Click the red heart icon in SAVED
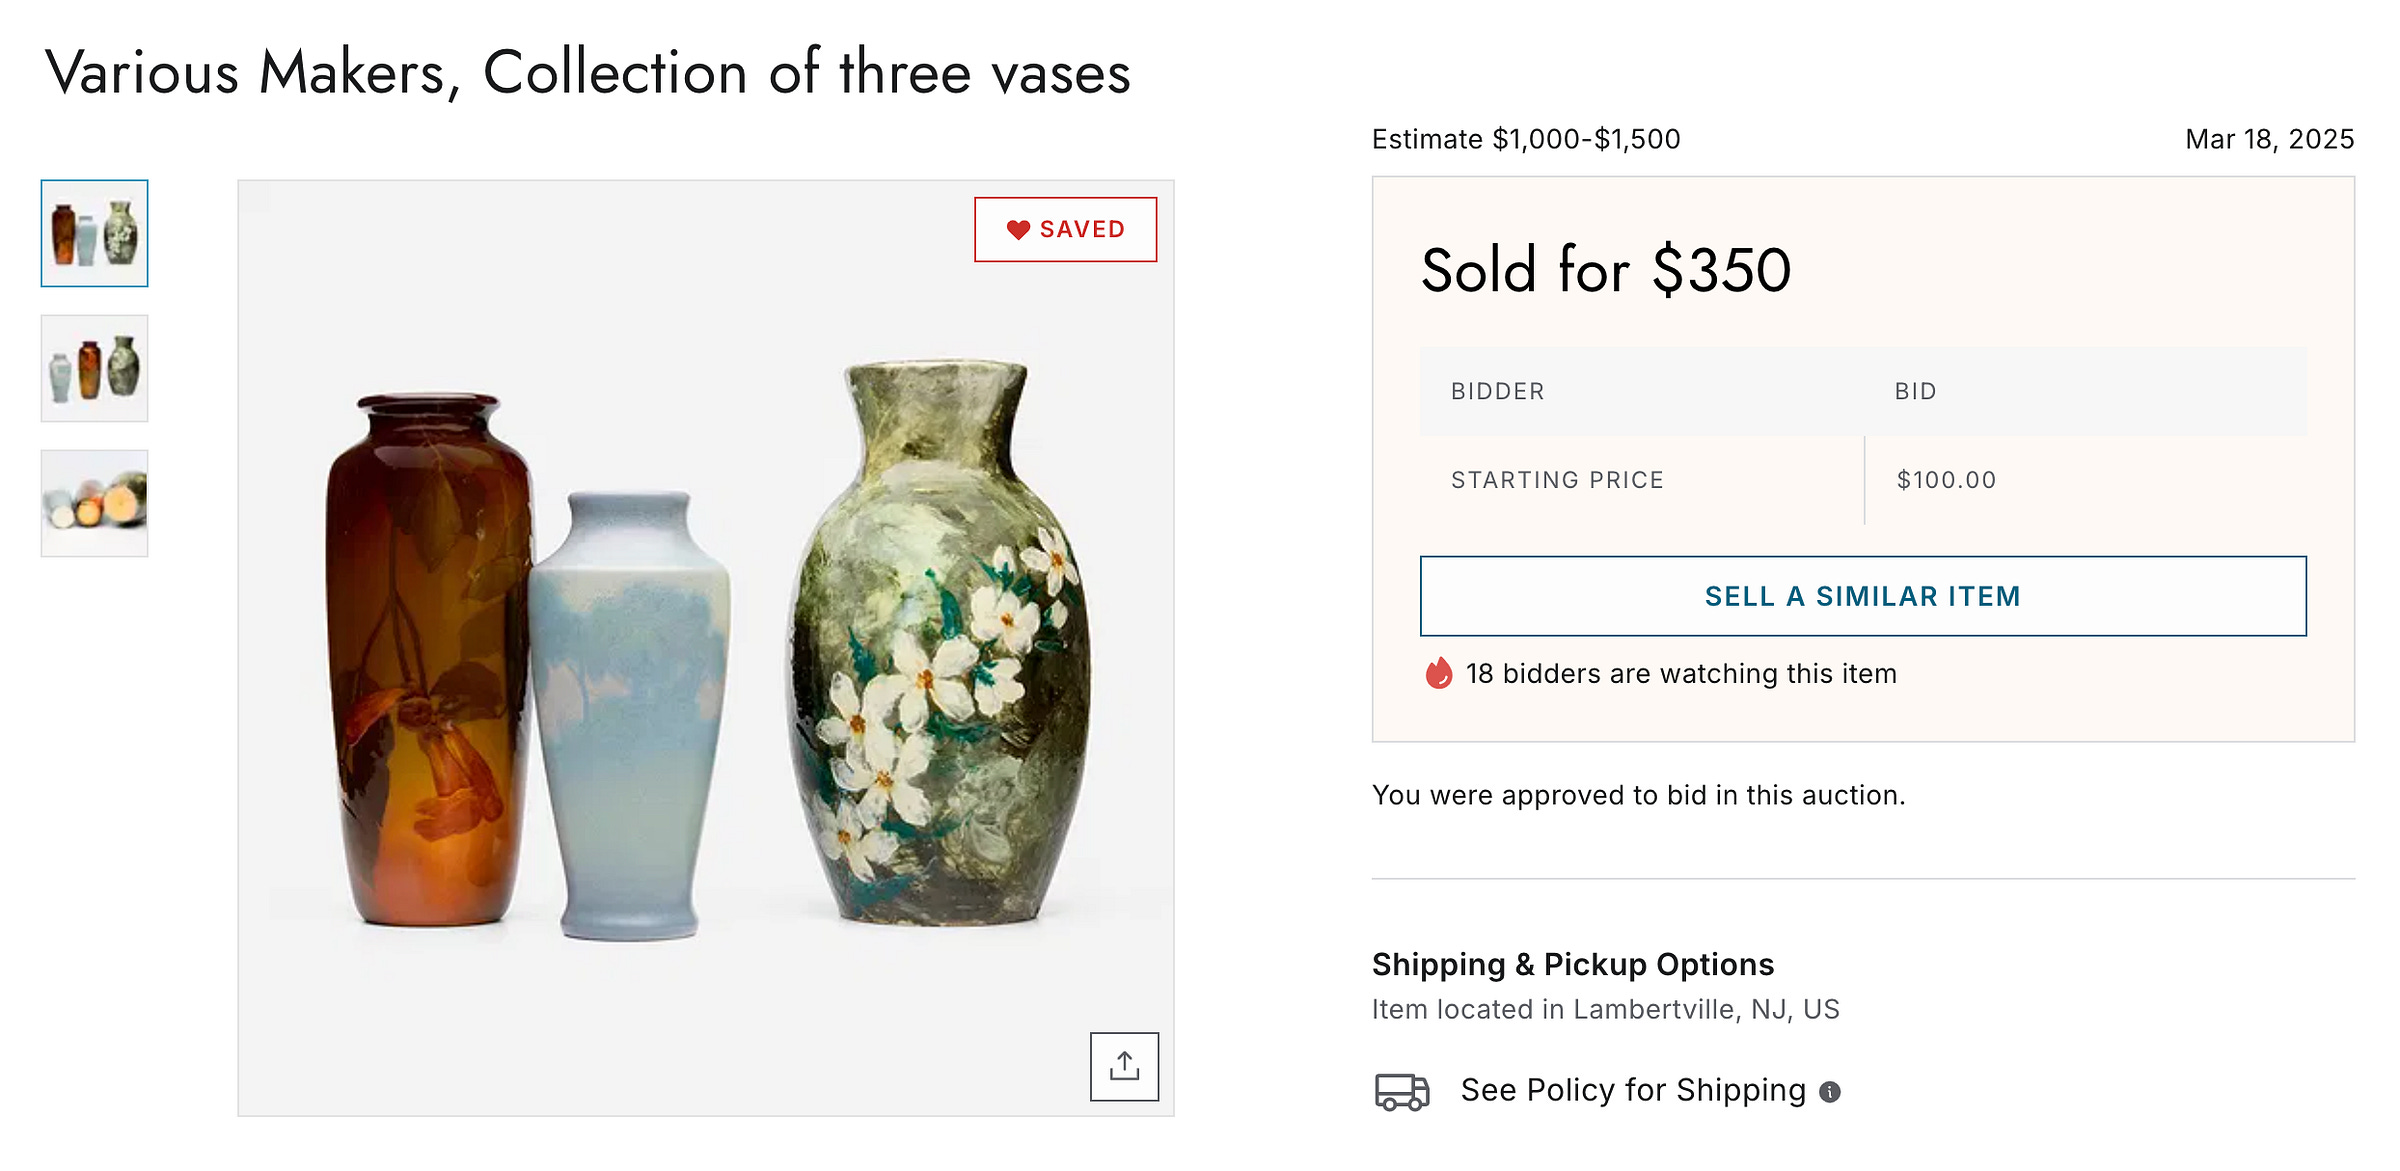 tap(1018, 230)
